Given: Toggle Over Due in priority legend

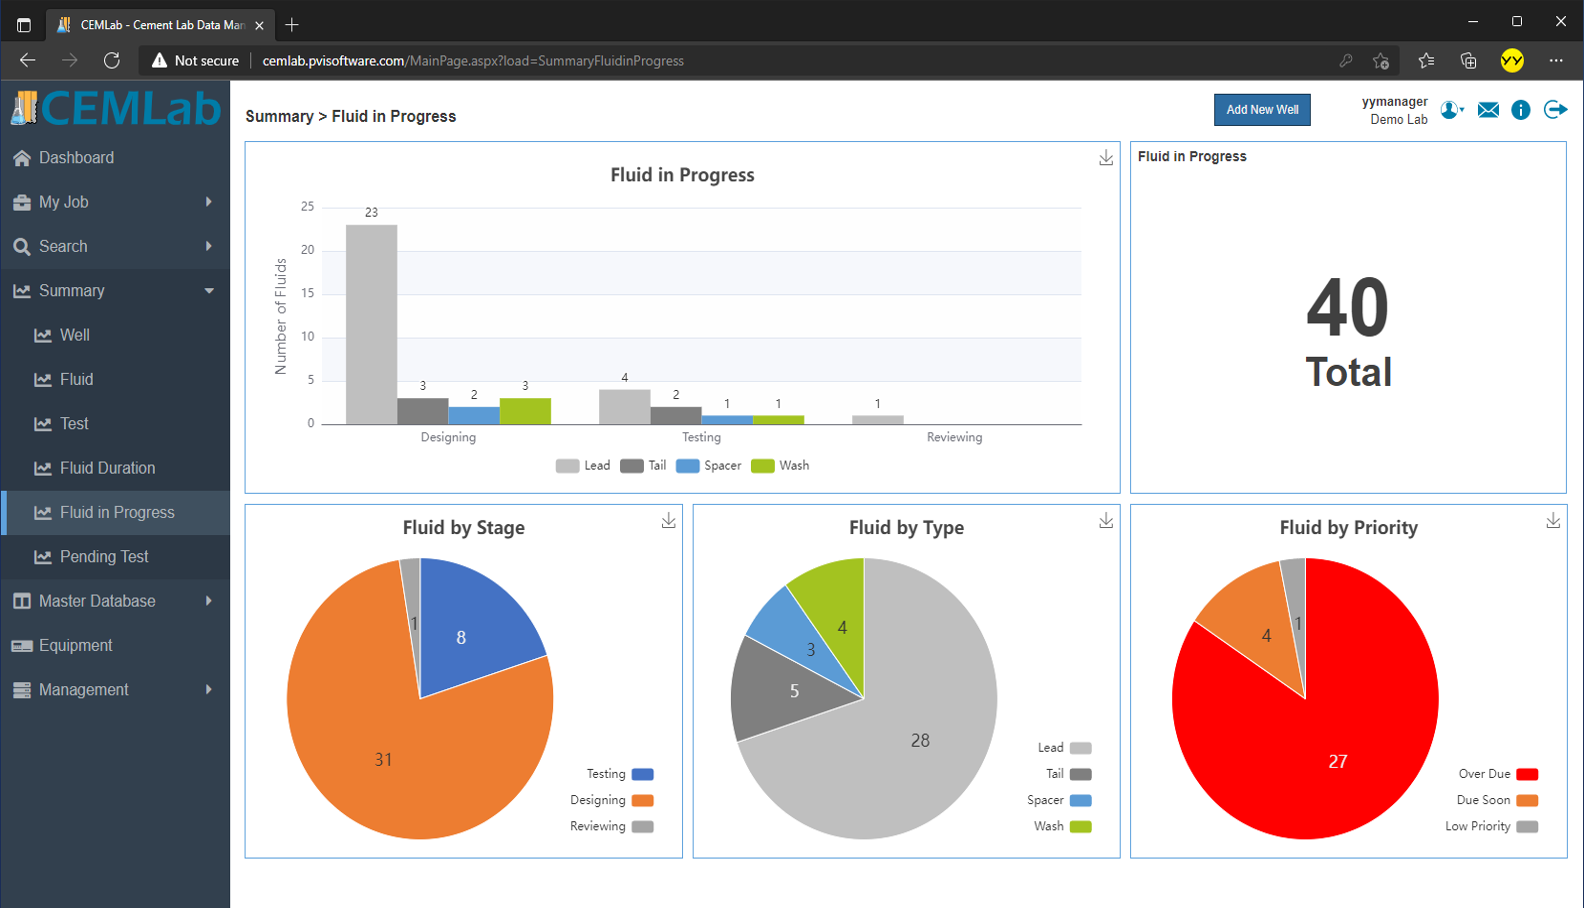Looking at the screenshot, I should (x=1497, y=774).
